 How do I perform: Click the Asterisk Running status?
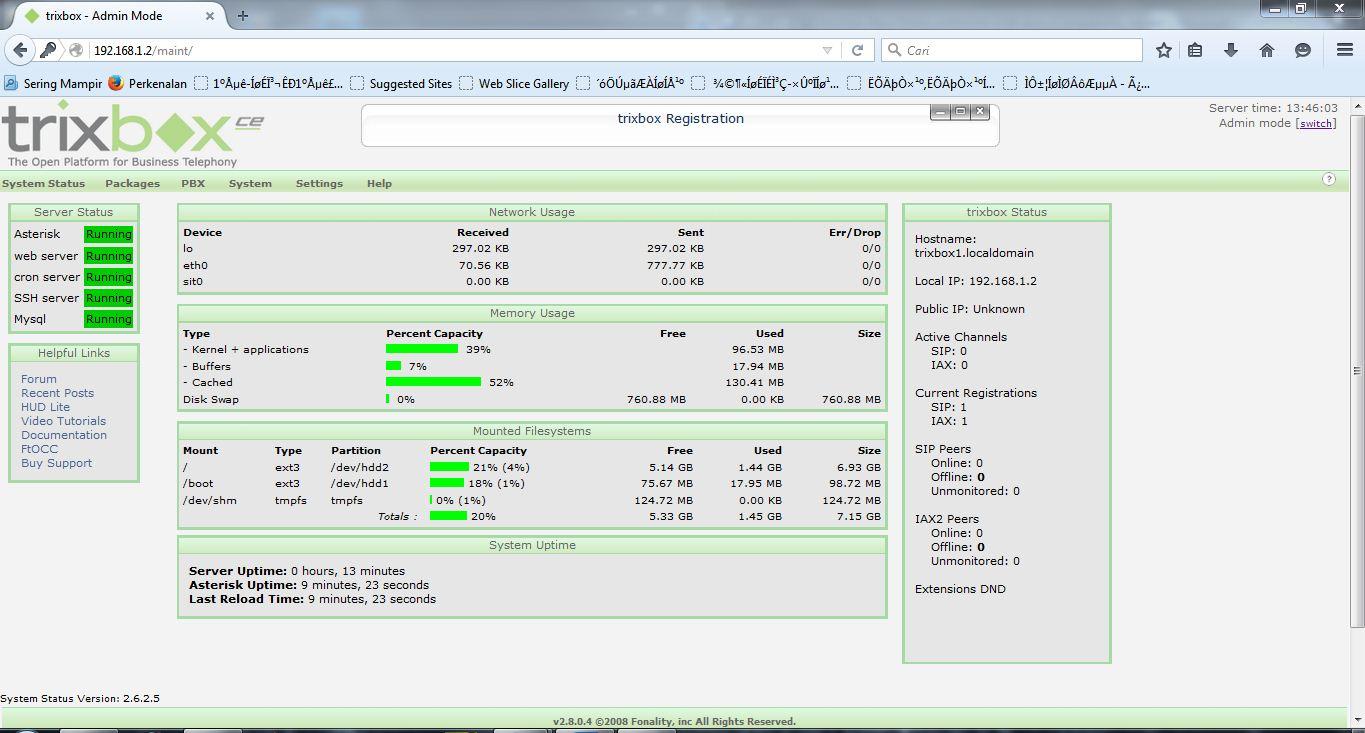(108, 234)
